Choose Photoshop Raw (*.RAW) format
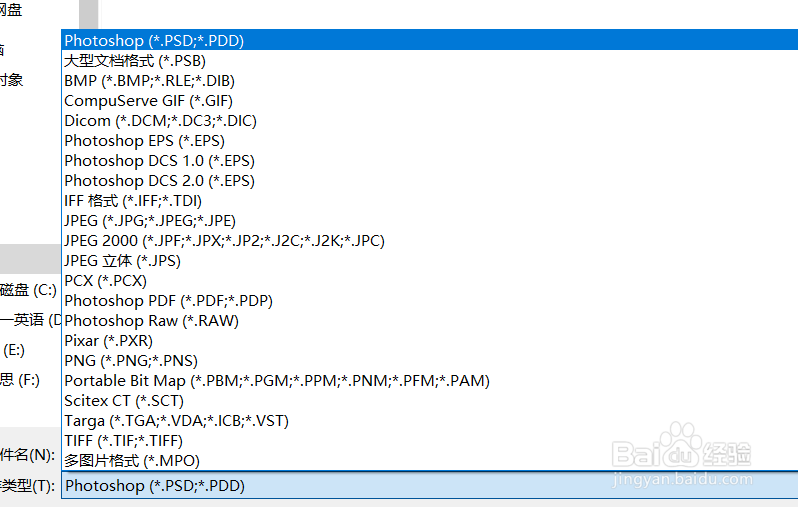 tap(430, 321)
